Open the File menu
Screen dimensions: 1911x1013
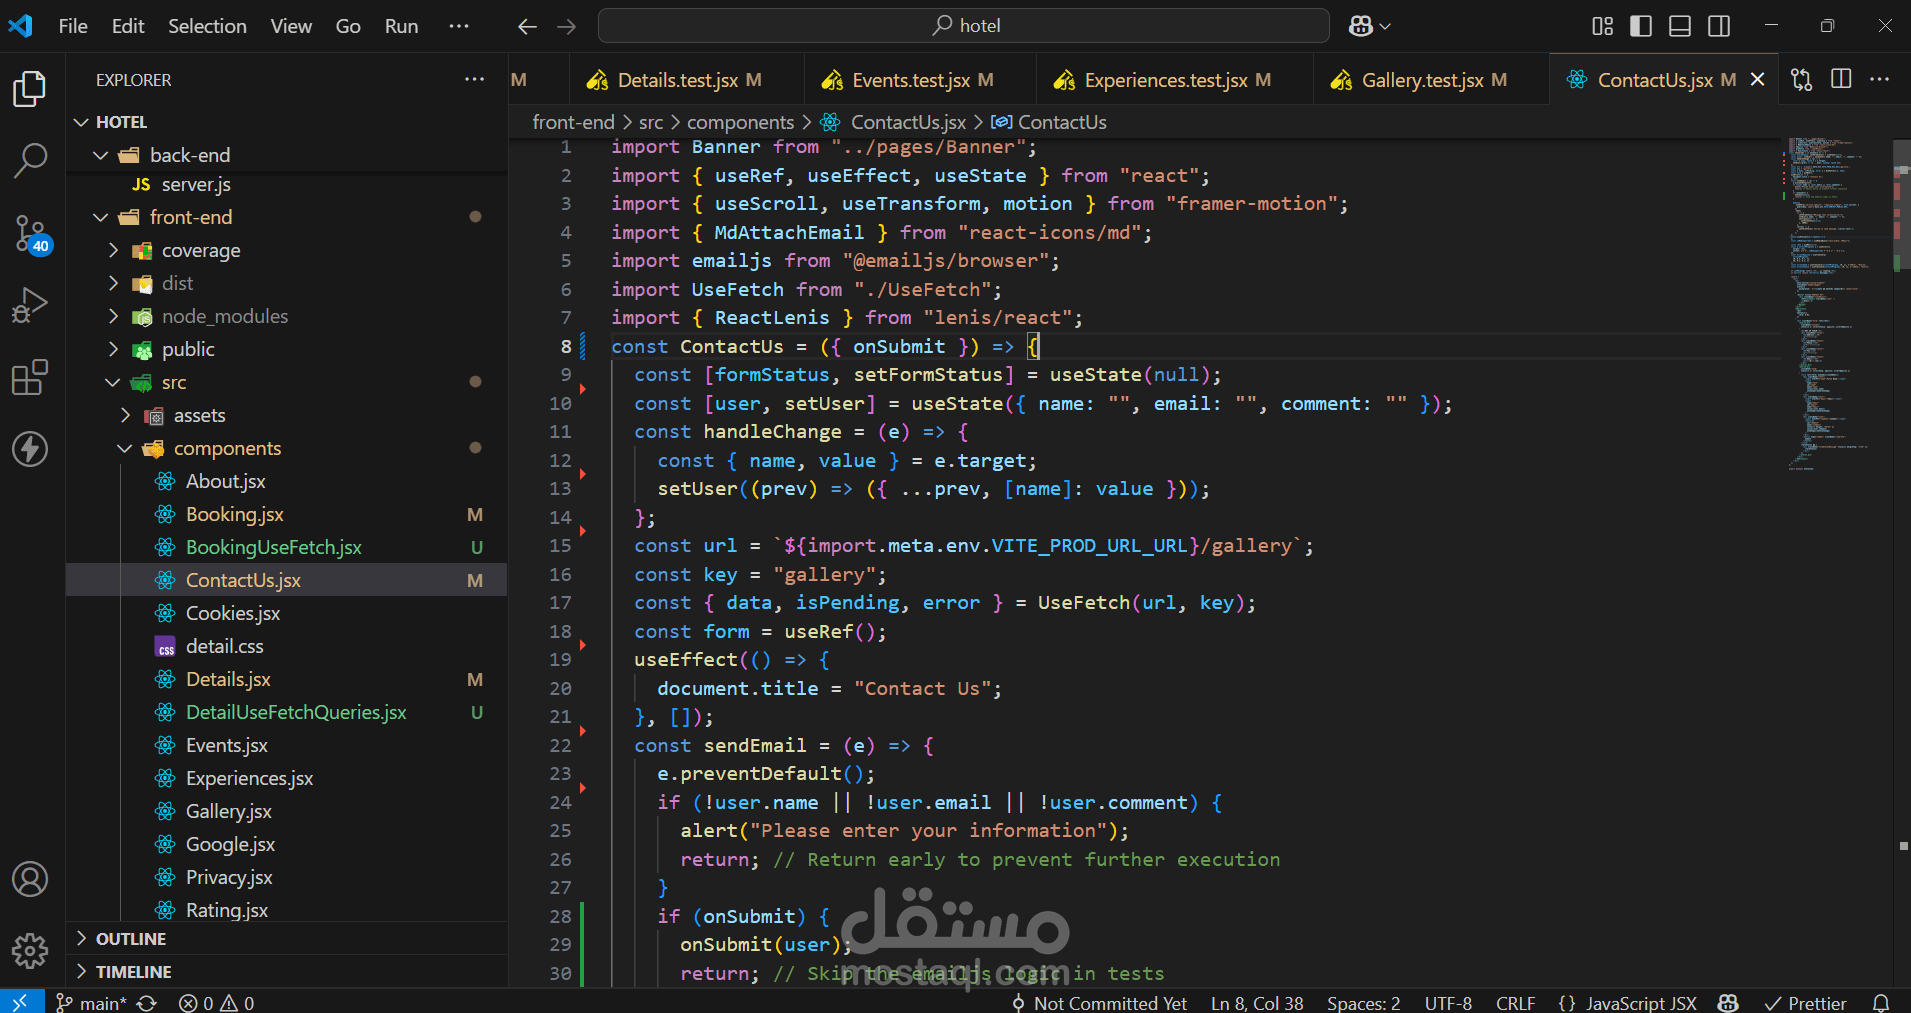point(73,26)
